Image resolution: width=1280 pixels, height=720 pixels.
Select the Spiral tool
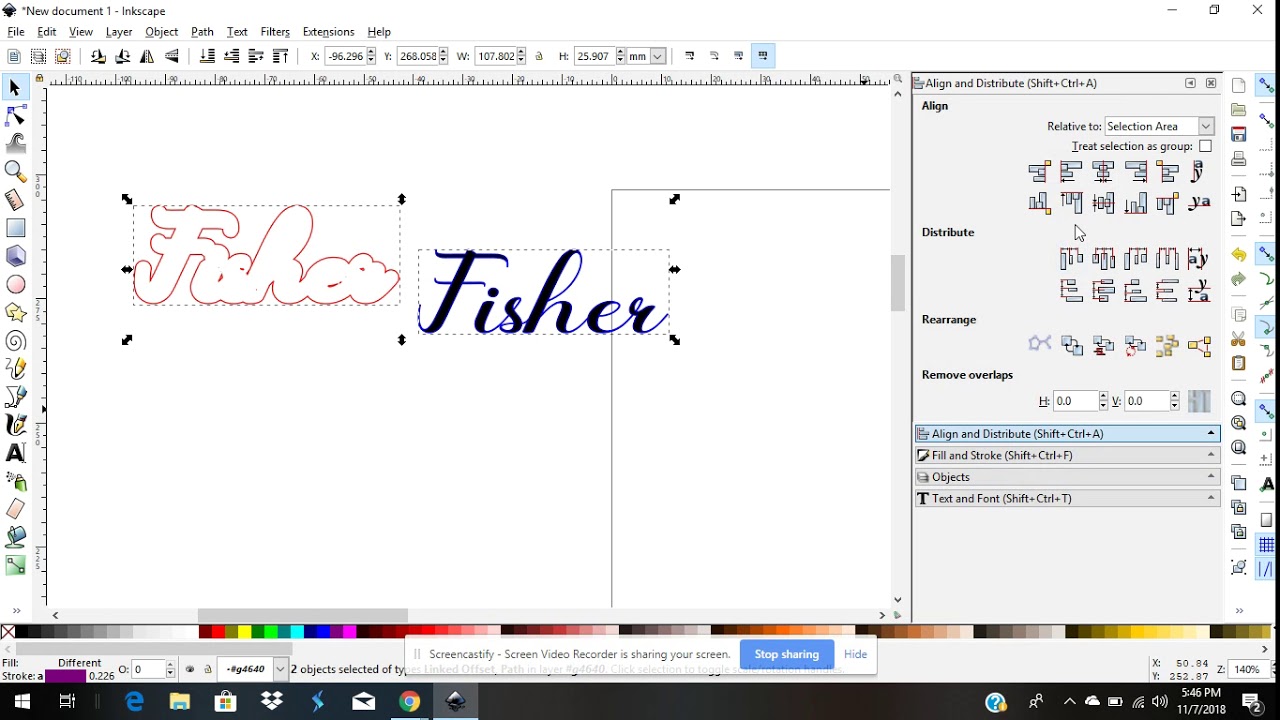coord(15,341)
